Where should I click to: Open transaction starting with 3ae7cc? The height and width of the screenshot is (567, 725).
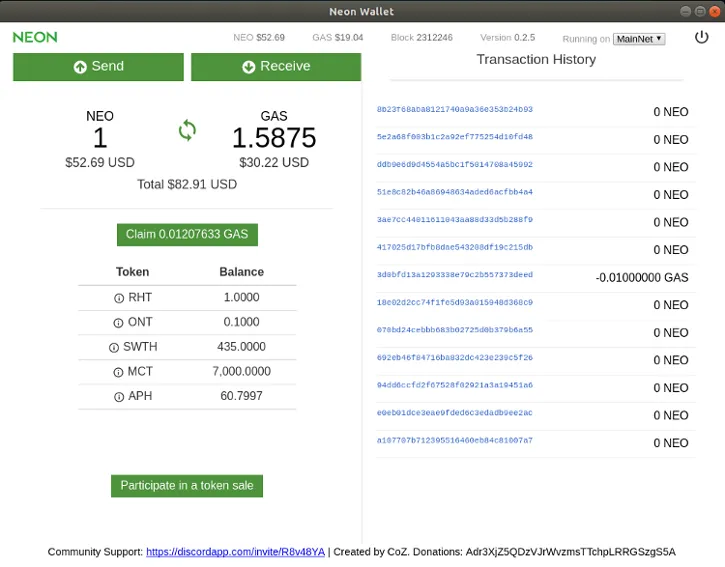tap(455, 219)
